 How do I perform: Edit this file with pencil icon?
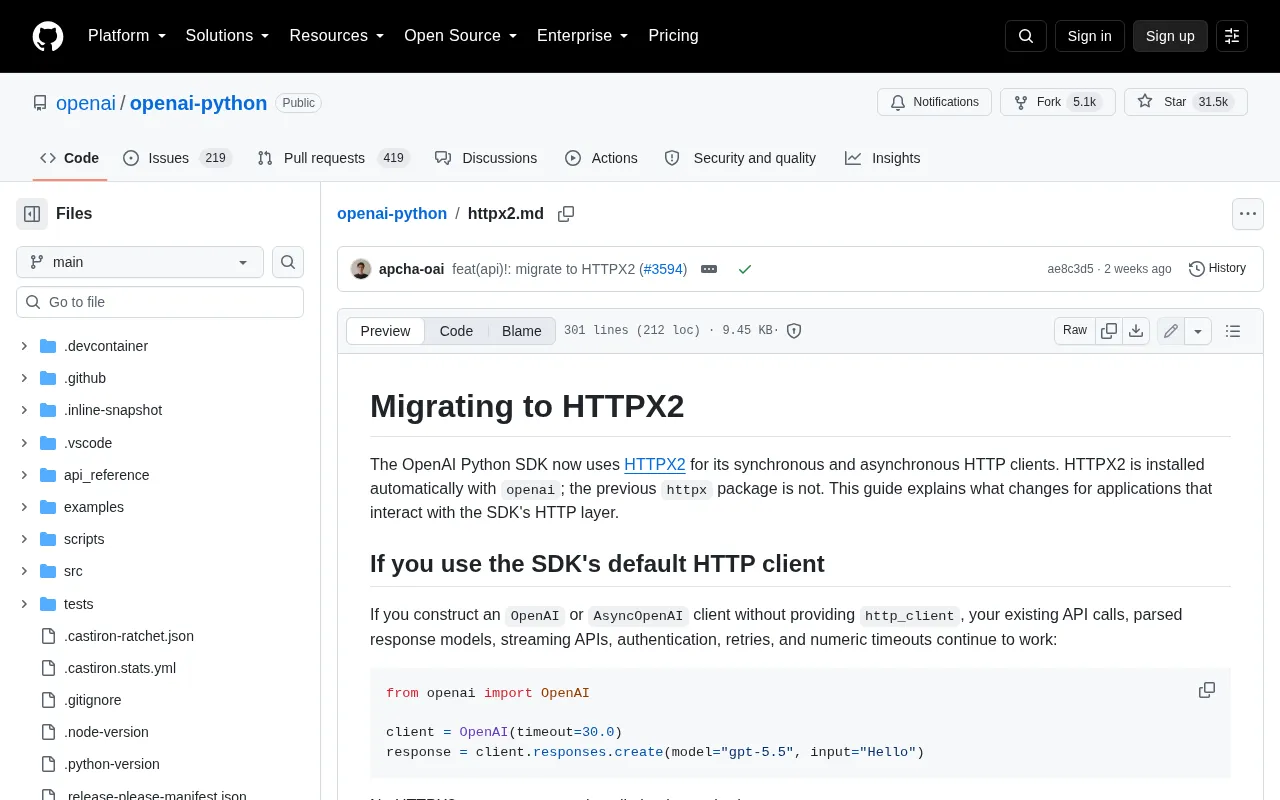(1171, 331)
